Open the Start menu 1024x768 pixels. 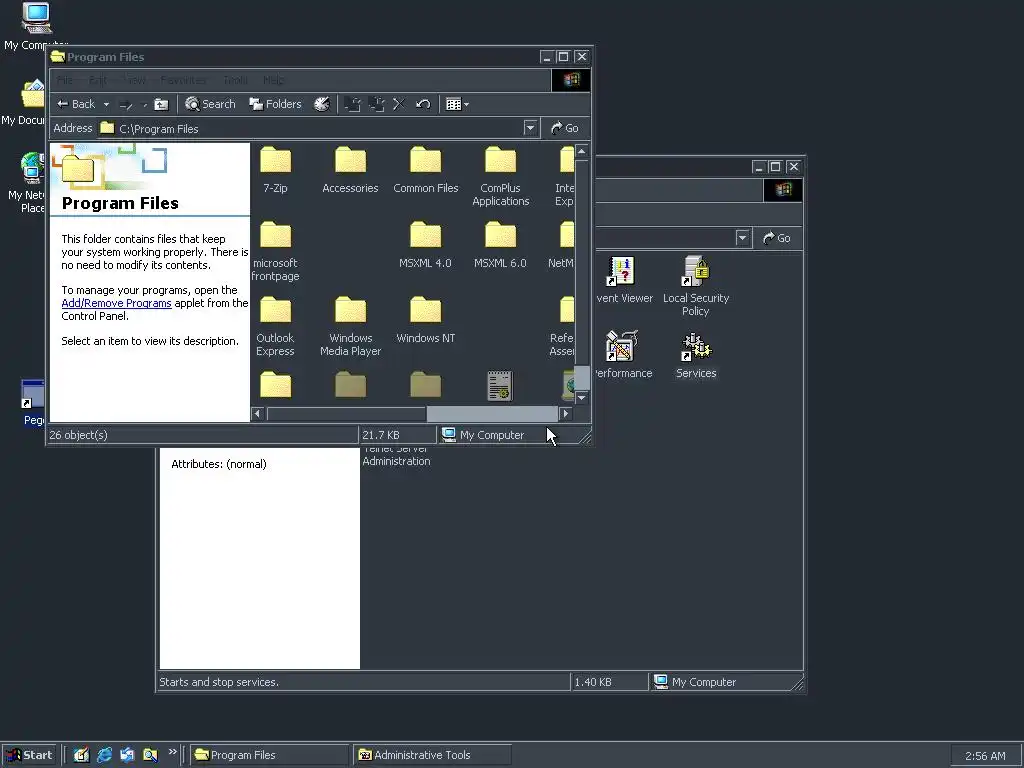tap(29, 755)
